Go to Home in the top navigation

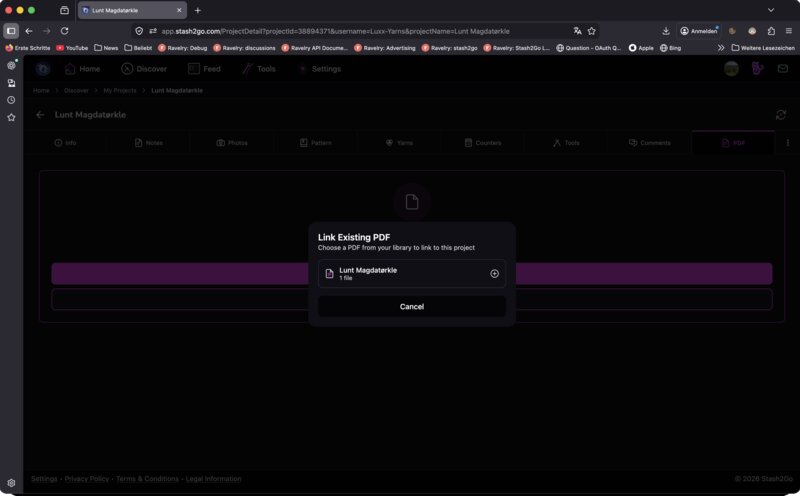pos(83,69)
